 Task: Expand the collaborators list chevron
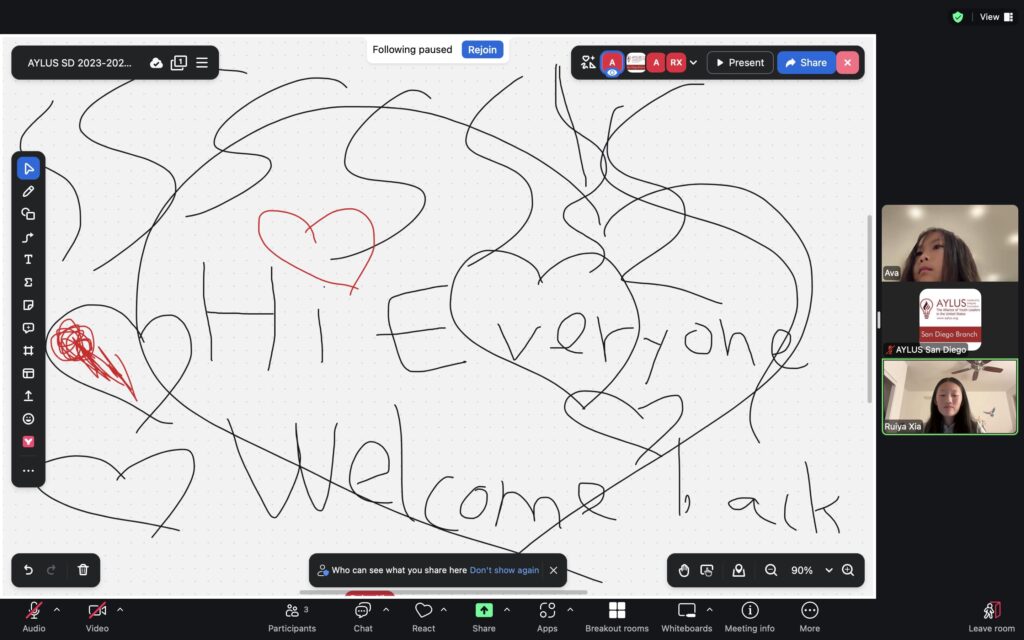point(694,63)
